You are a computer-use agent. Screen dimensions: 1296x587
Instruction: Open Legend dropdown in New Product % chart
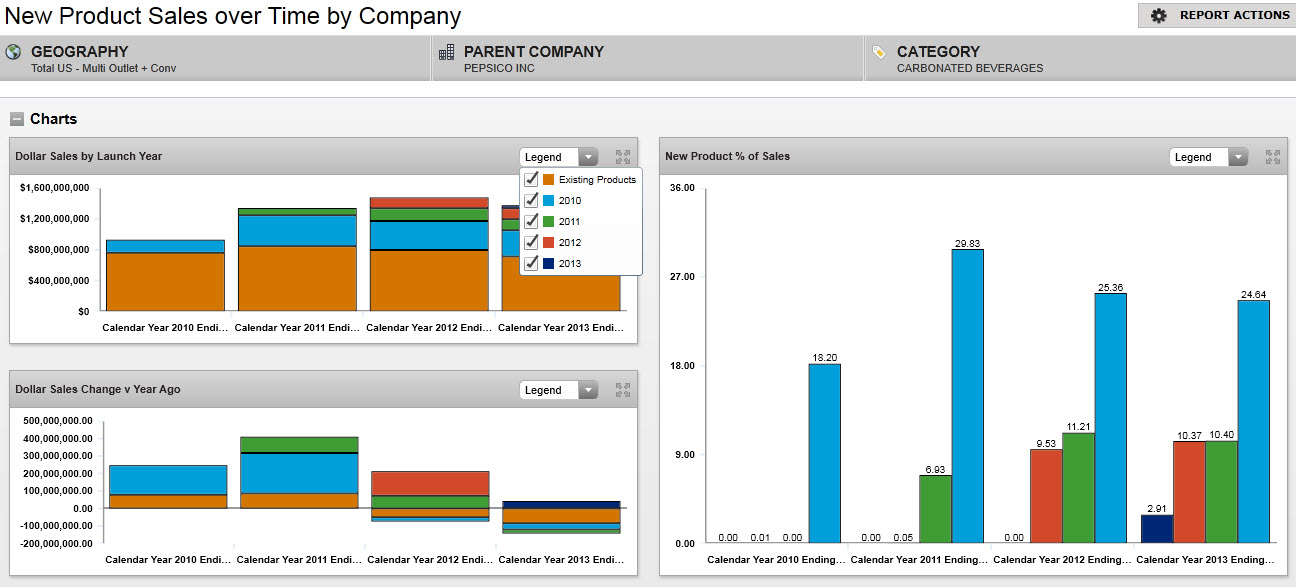[x=1209, y=157]
